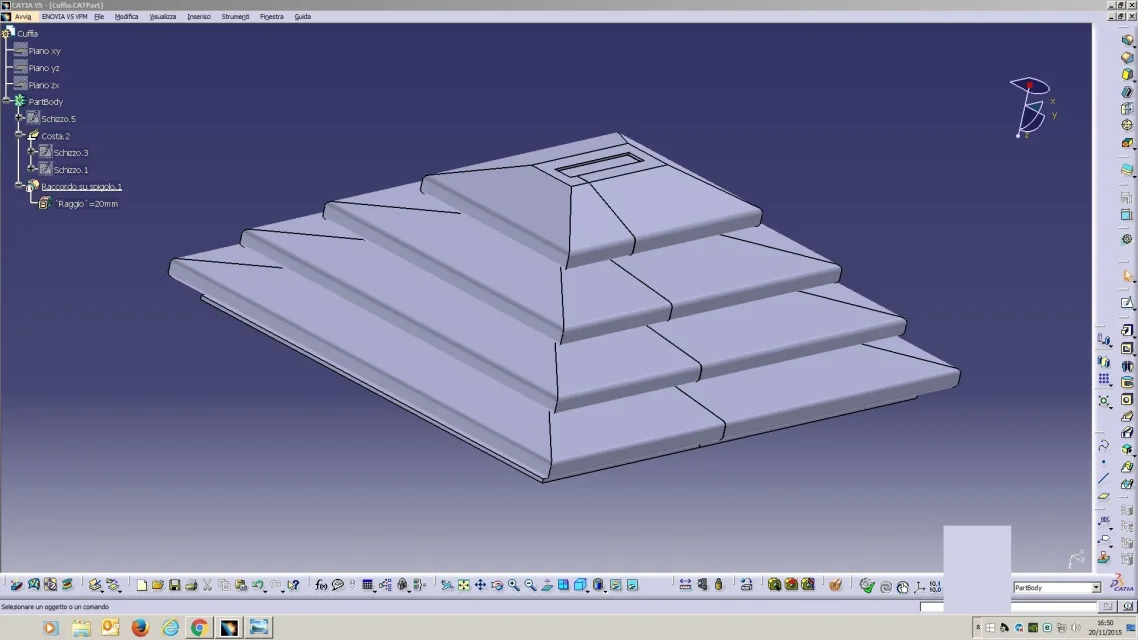
Task: Expand the Schizzo.1 tree node
Action: click(x=31, y=170)
